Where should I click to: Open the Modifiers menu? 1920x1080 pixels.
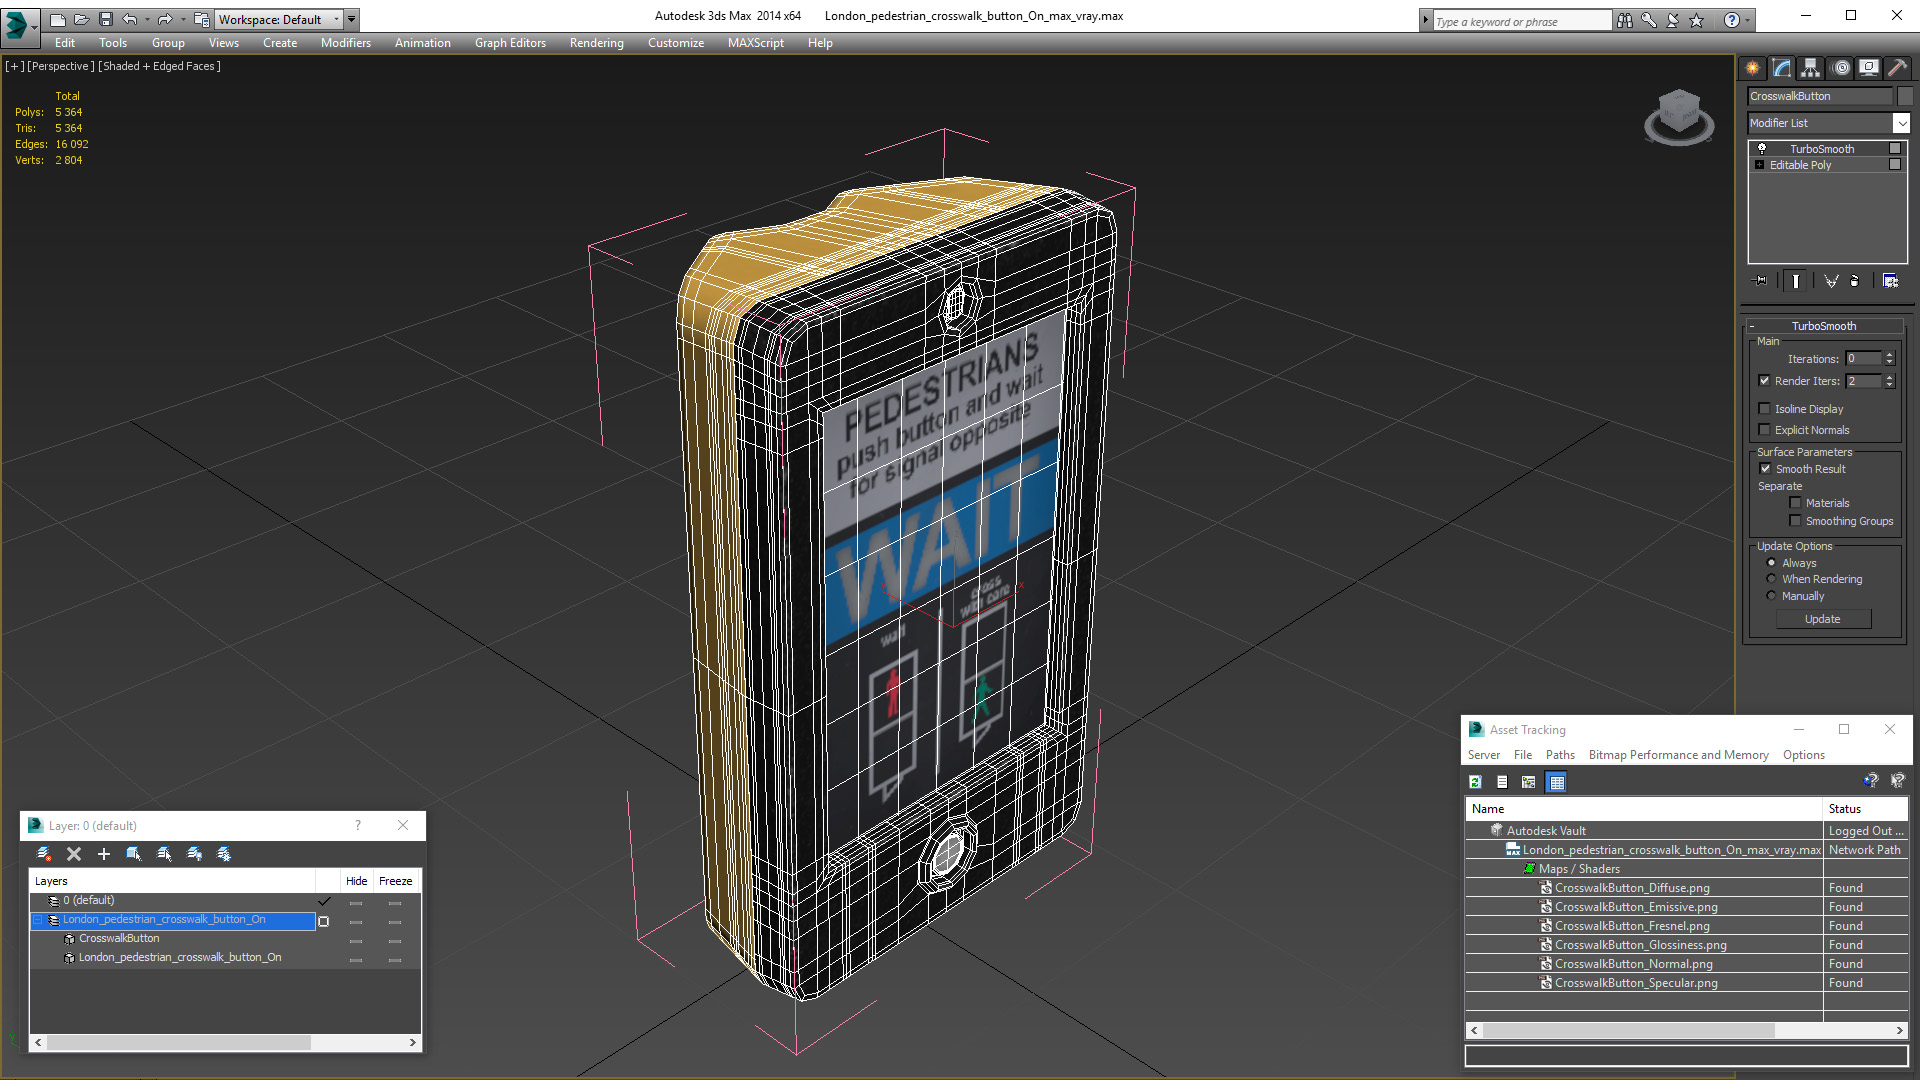(345, 43)
